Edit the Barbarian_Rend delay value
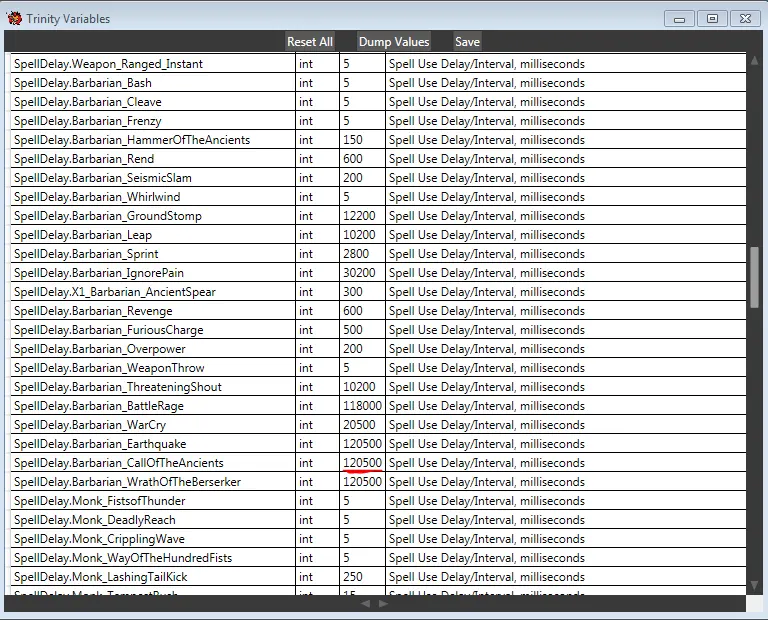This screenshot has height=620, width=768. [362, 159]
